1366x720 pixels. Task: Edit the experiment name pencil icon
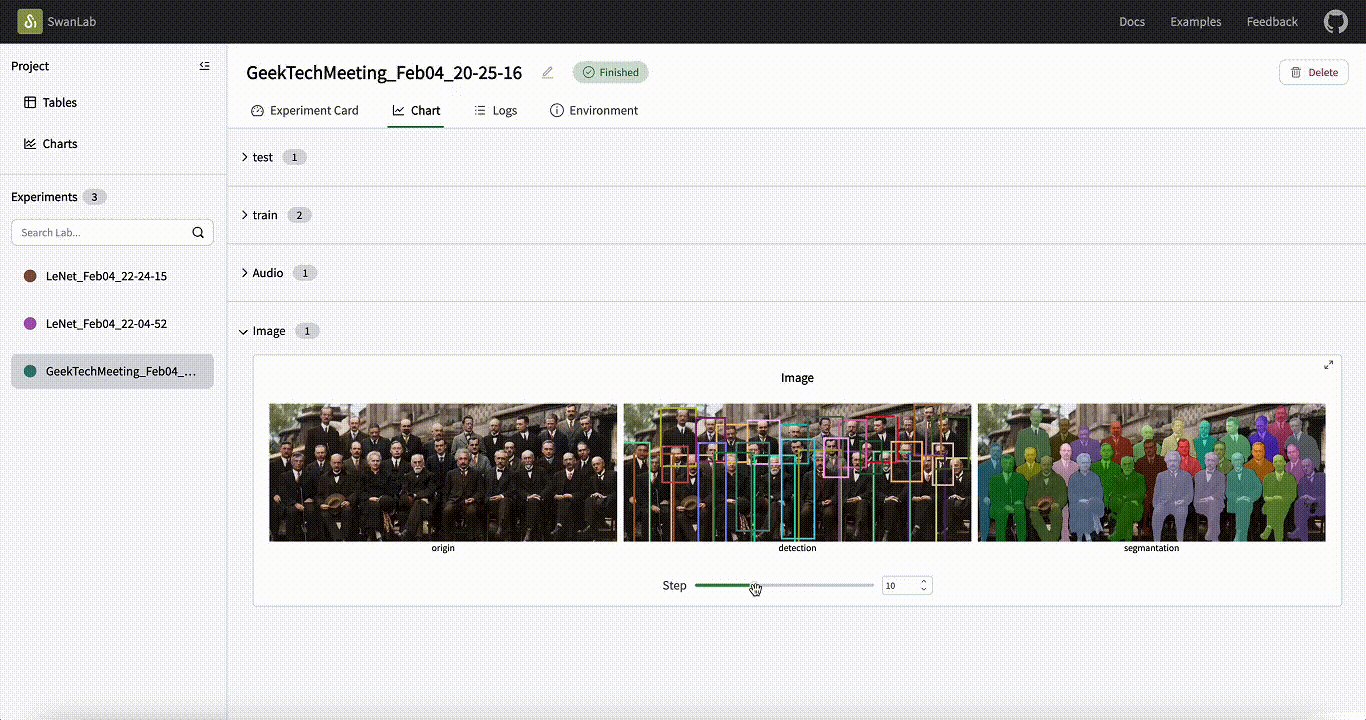pyautogui.click(x=547, y=73)
